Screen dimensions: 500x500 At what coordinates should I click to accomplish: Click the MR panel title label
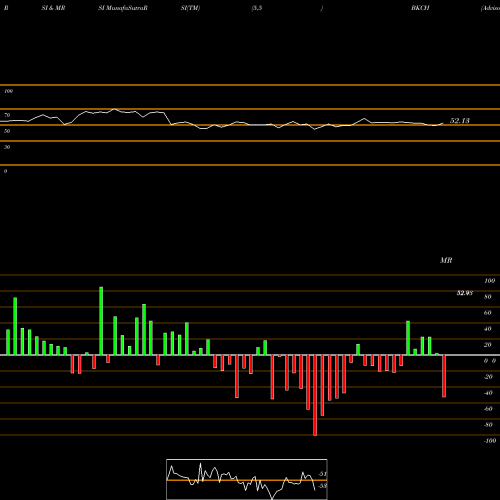point(446,260)
